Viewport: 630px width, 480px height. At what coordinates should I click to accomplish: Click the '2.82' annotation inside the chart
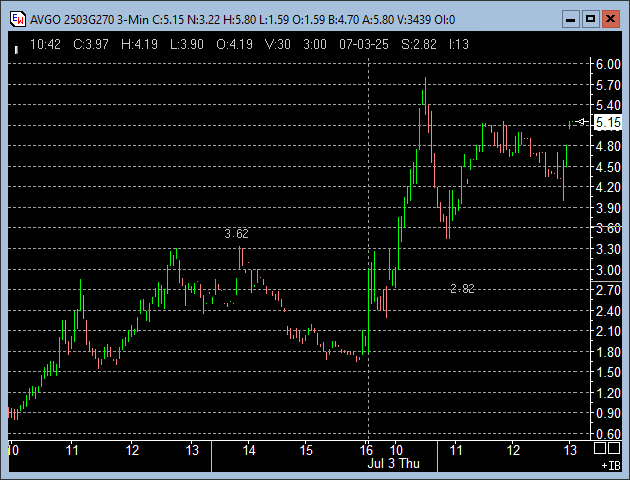pyautogui.click(x=462, y=289)
